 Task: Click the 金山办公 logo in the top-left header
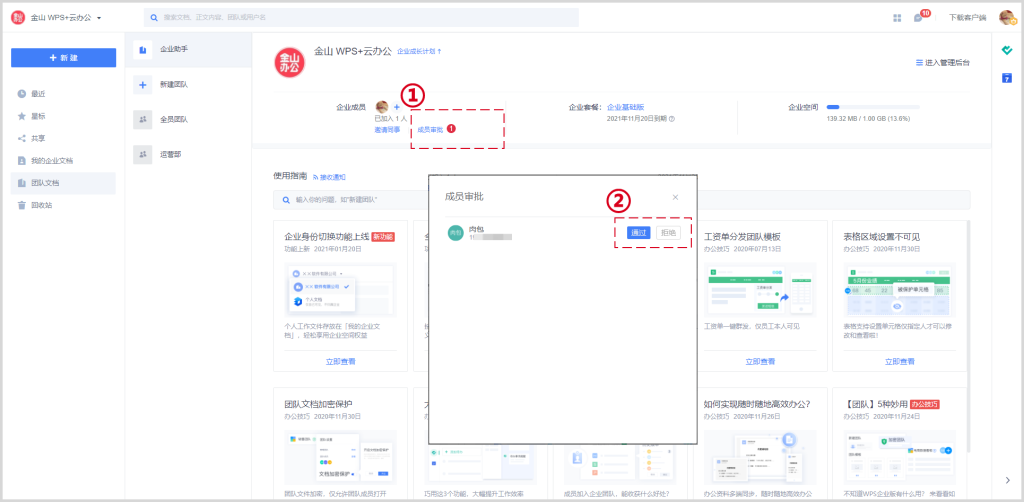pyautogui.click(x=18, y=18)
